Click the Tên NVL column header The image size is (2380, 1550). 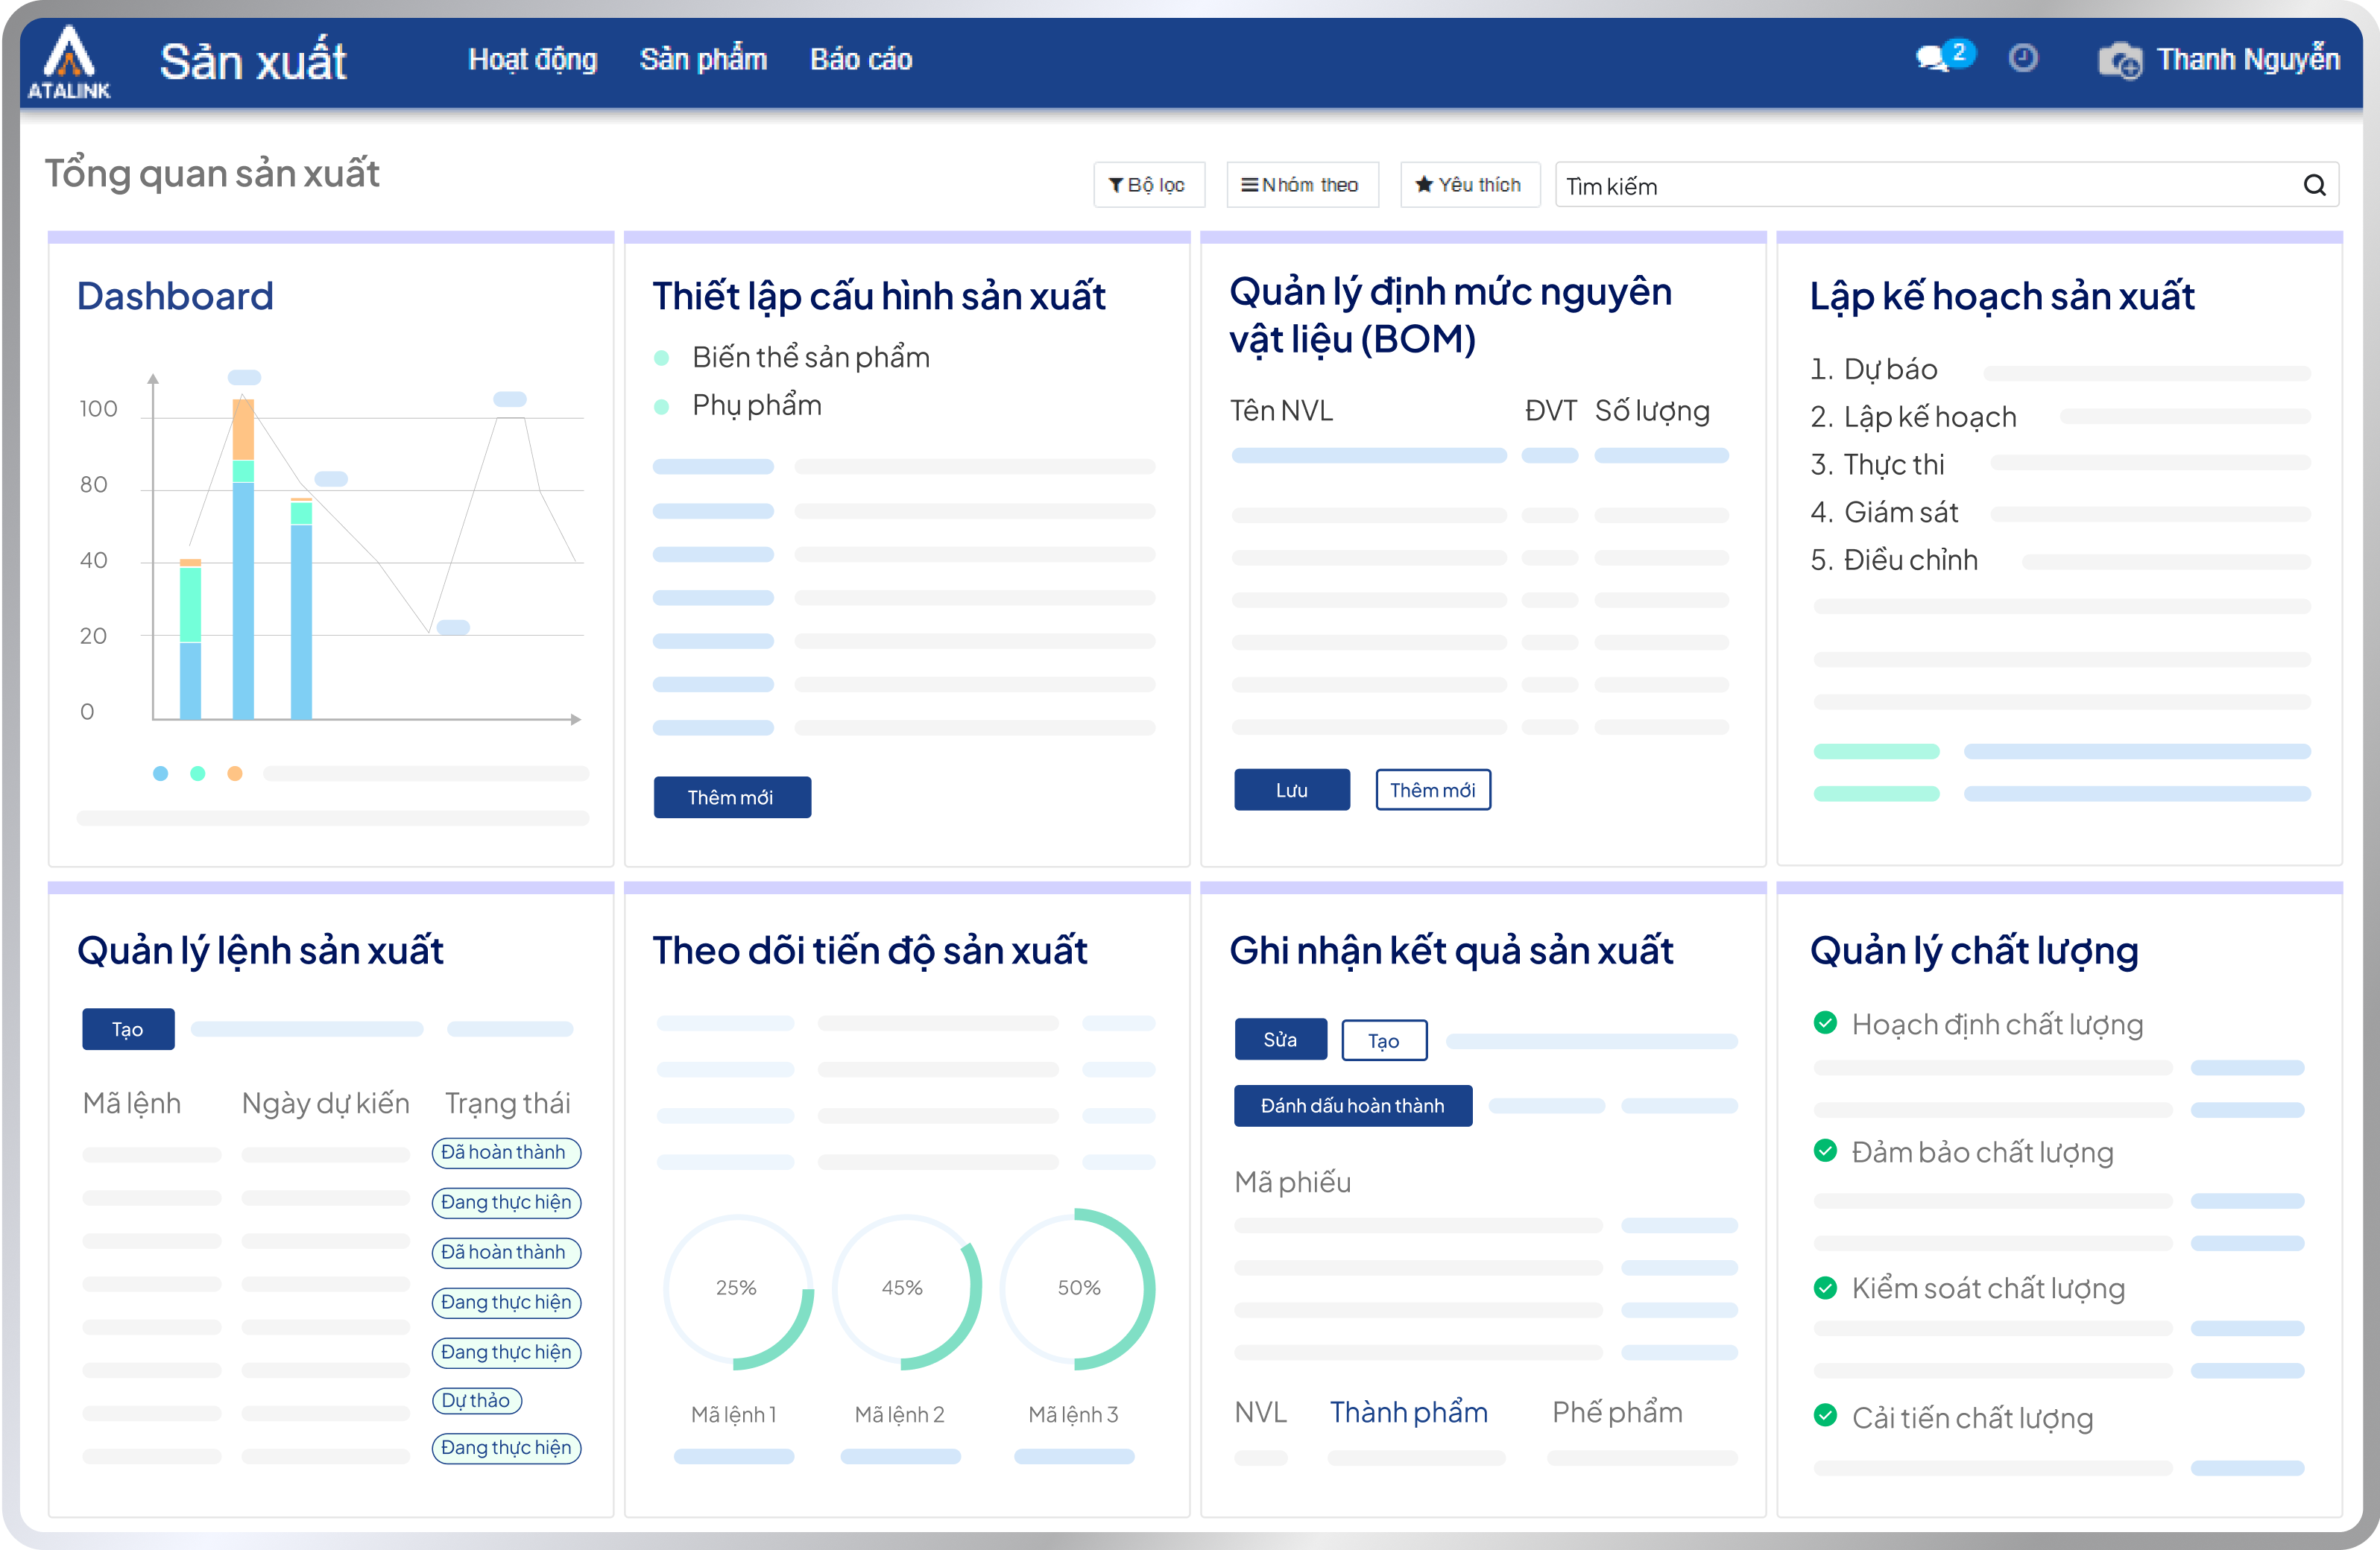point(1282,411)
